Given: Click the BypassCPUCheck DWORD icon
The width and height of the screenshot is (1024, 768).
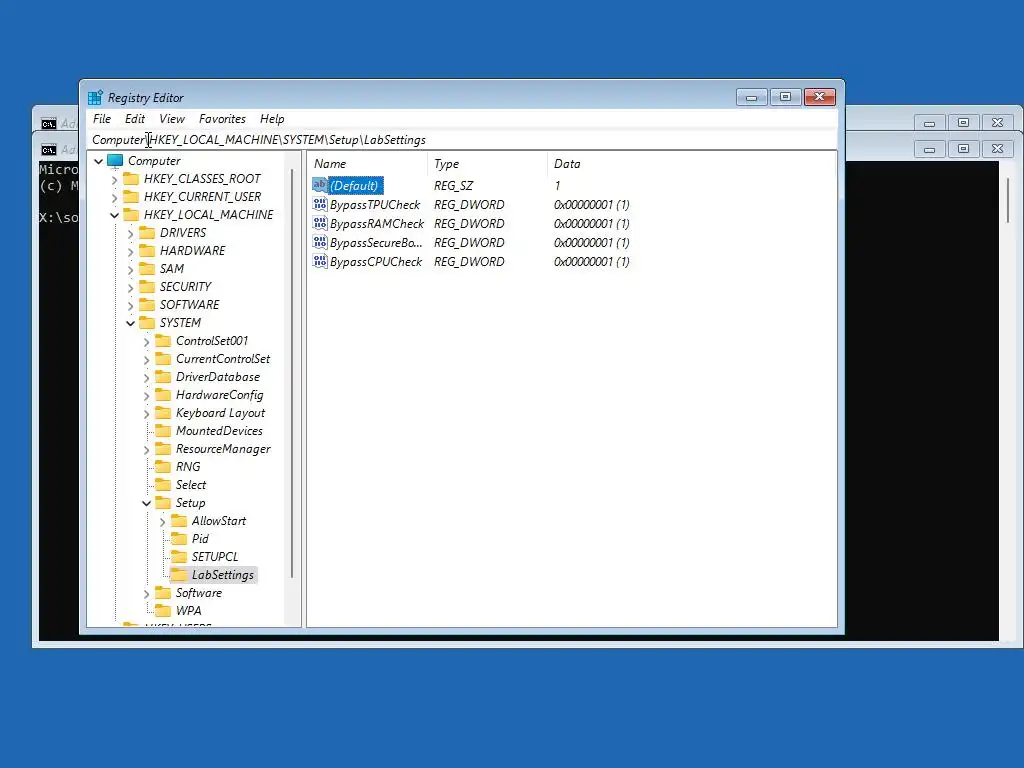Looking at the screenshot, I should [x=319, y=261].
